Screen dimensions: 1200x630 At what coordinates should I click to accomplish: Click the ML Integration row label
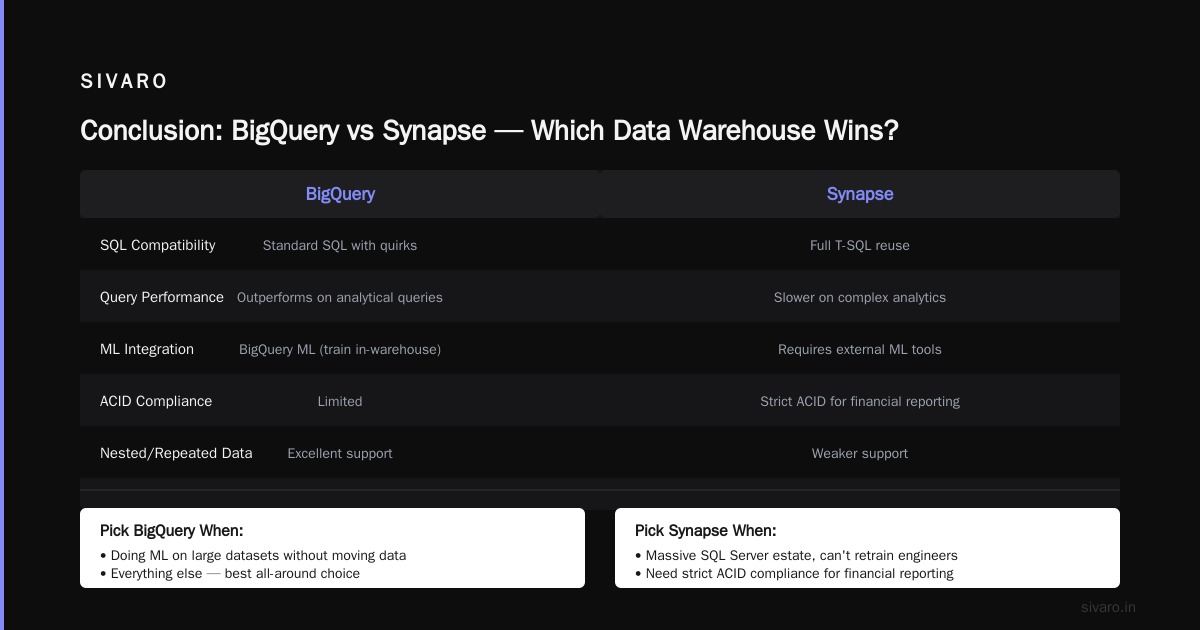147,349
